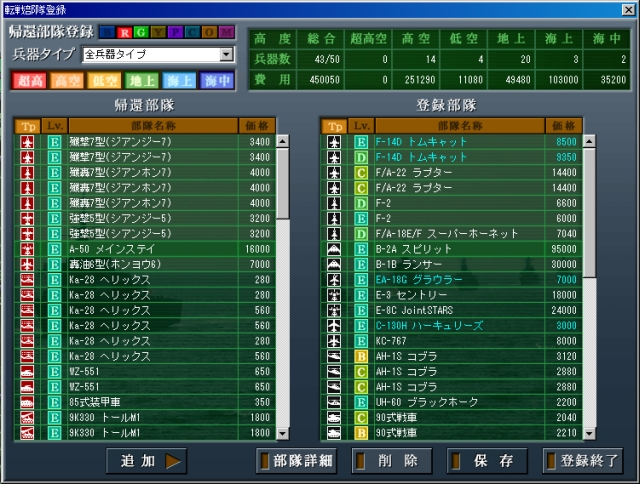This screenshot has height=484, width=640.
Task: Click the tanker icon for KC-767
Action: [334, 341]
